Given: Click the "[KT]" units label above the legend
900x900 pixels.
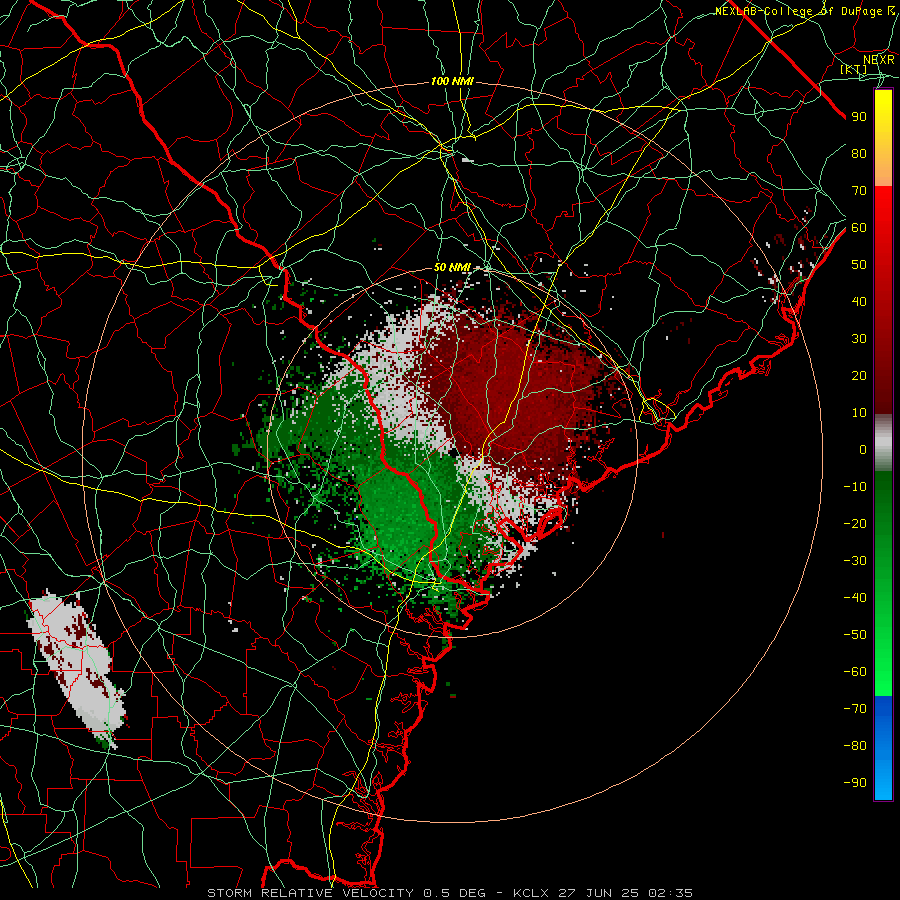Looking at the screenshot, I should [x=854, y=70].
